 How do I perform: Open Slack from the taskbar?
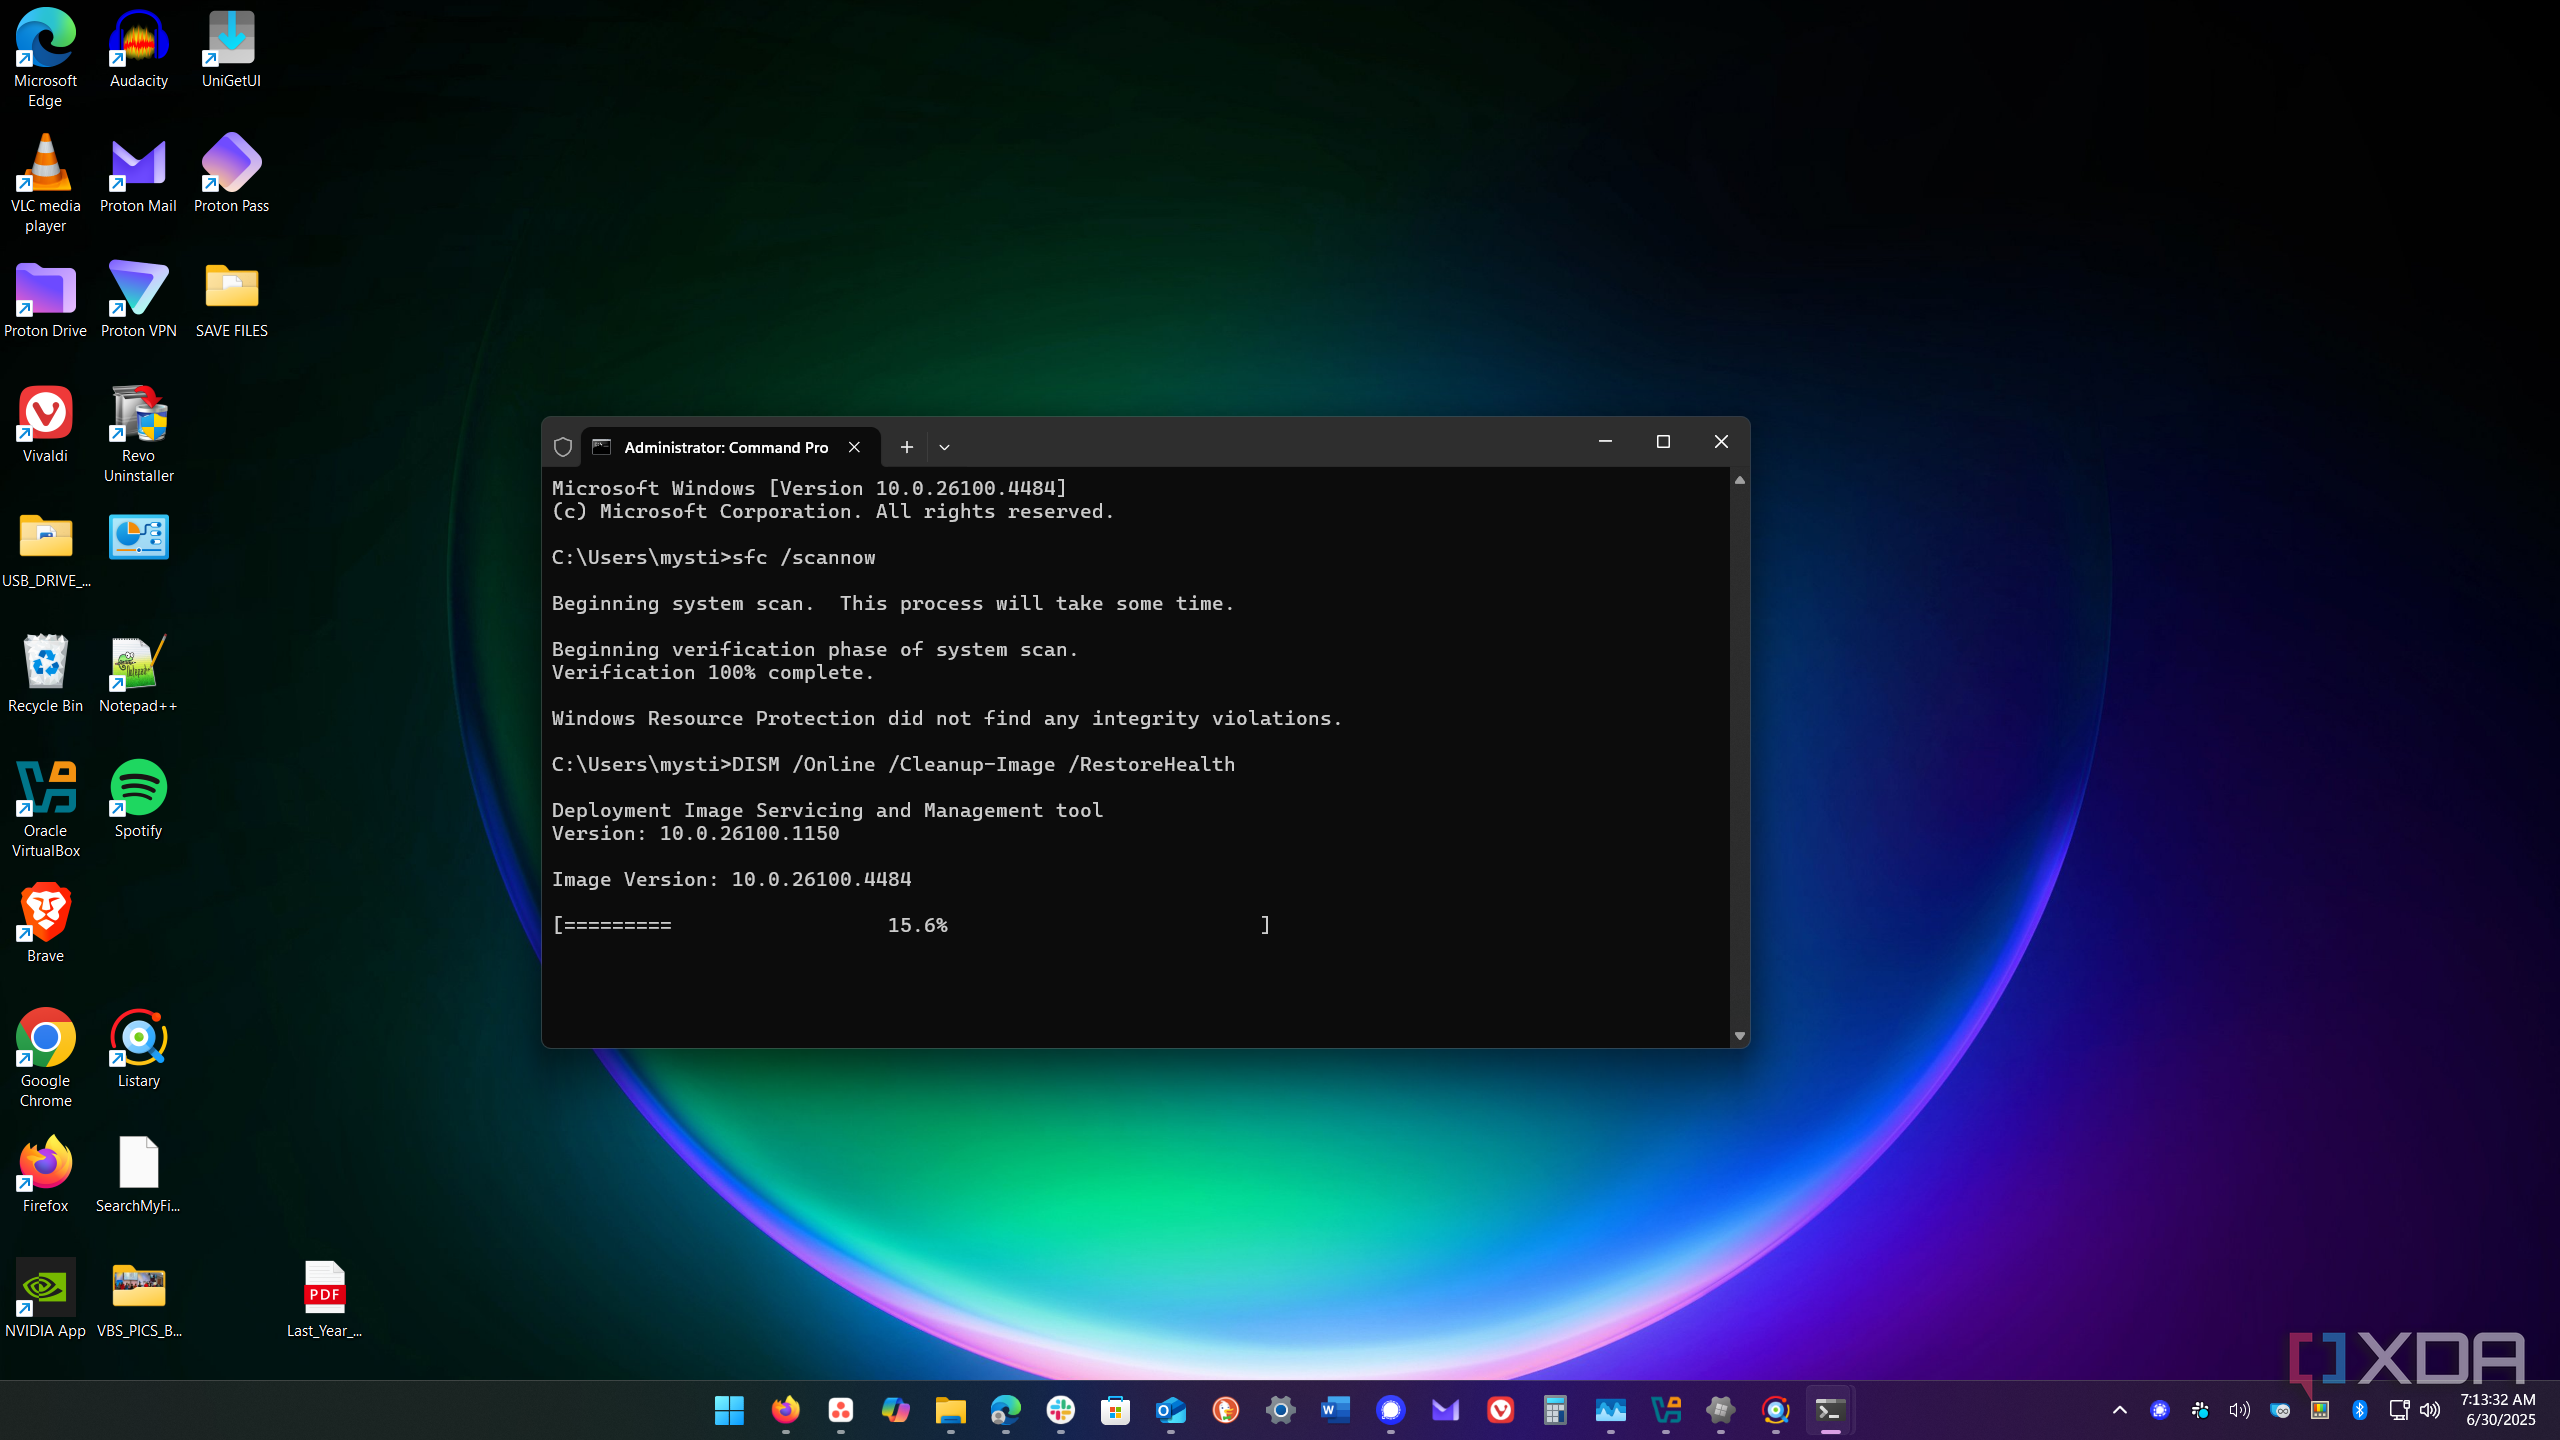1060,1410
